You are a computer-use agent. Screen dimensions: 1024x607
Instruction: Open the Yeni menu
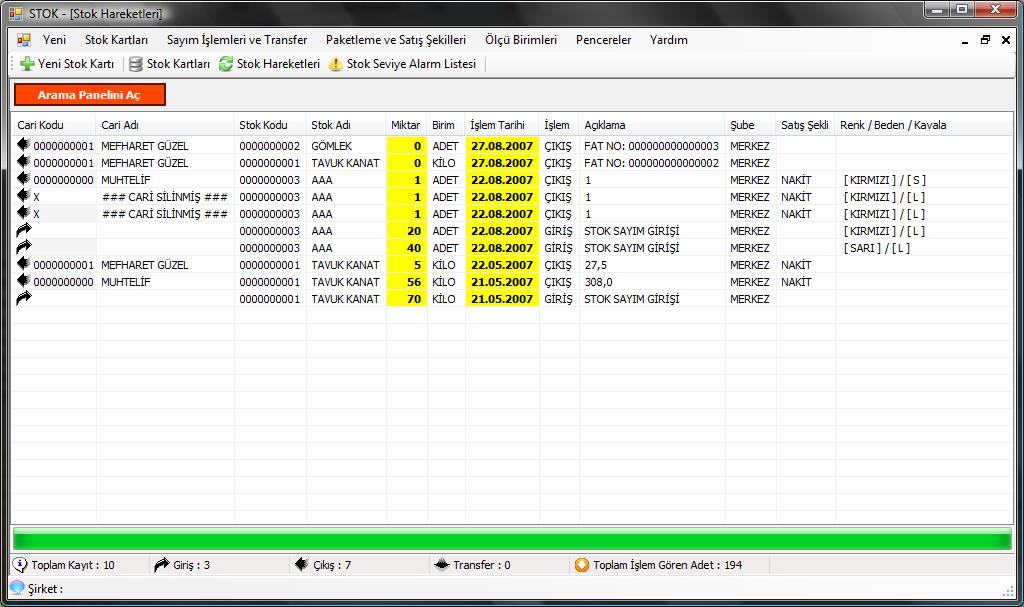pos(54,40)
